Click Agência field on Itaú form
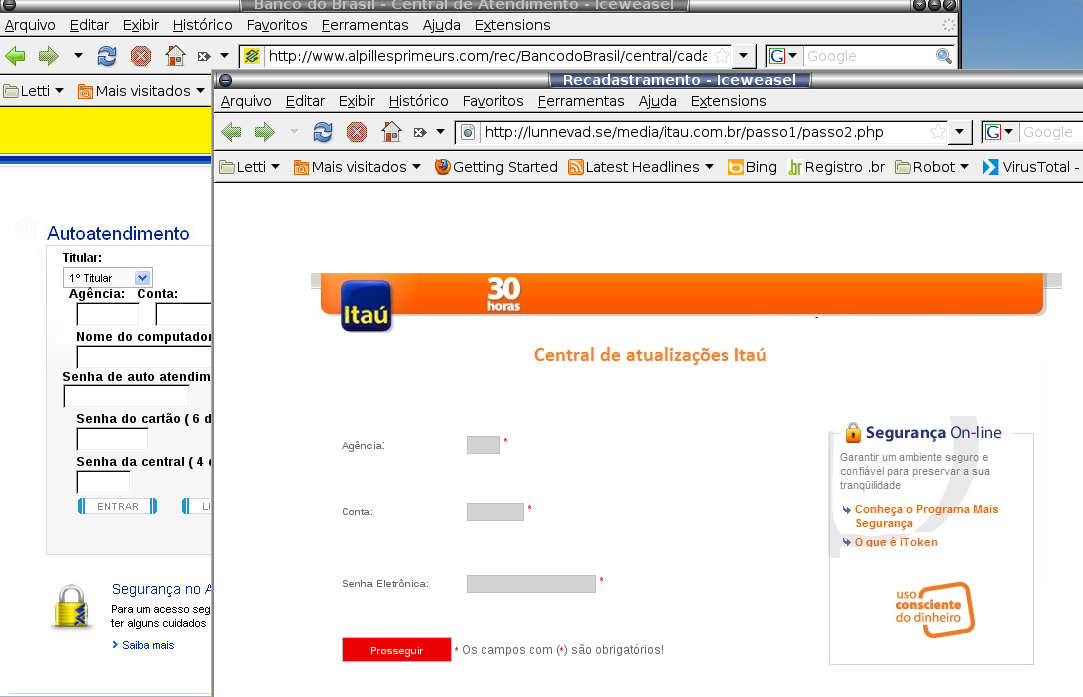Screen dimensions: 1083x697 (483, 445)
